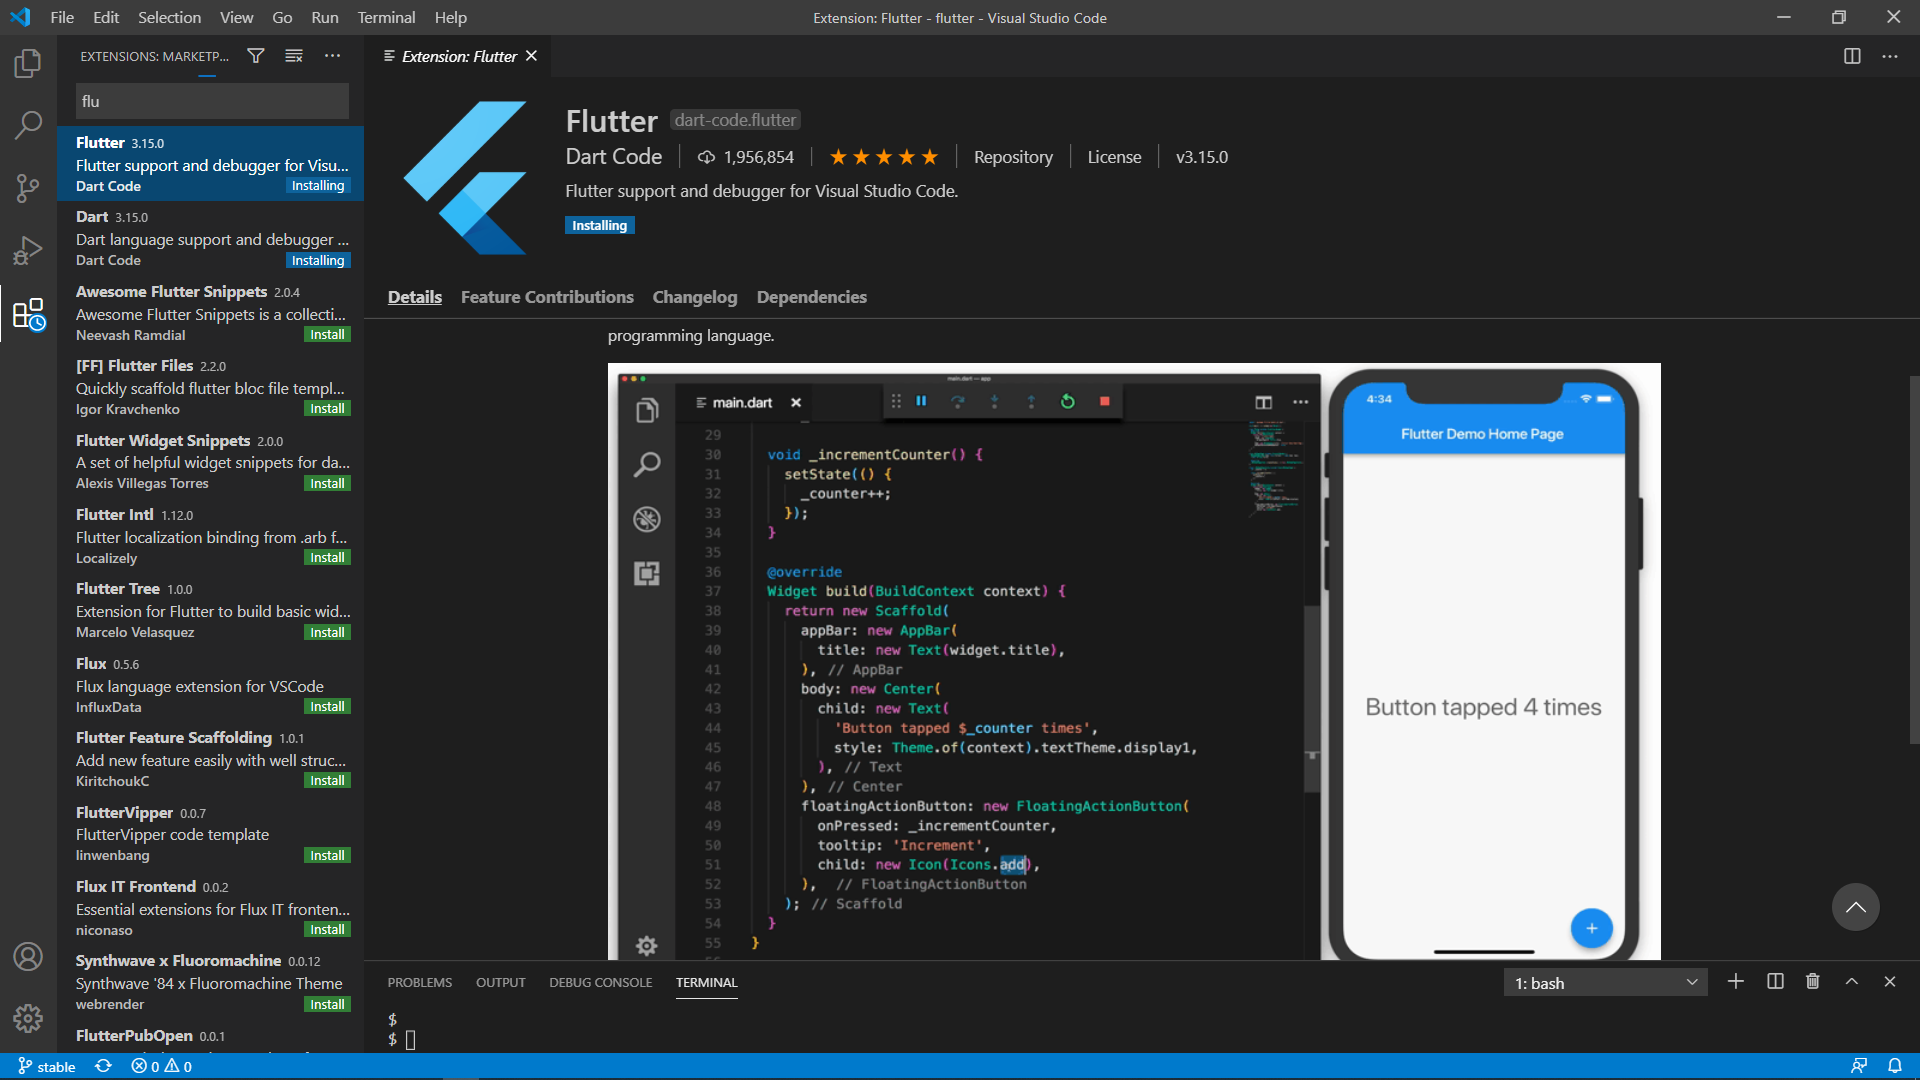Open the Run and Debug view

[28, 250]
